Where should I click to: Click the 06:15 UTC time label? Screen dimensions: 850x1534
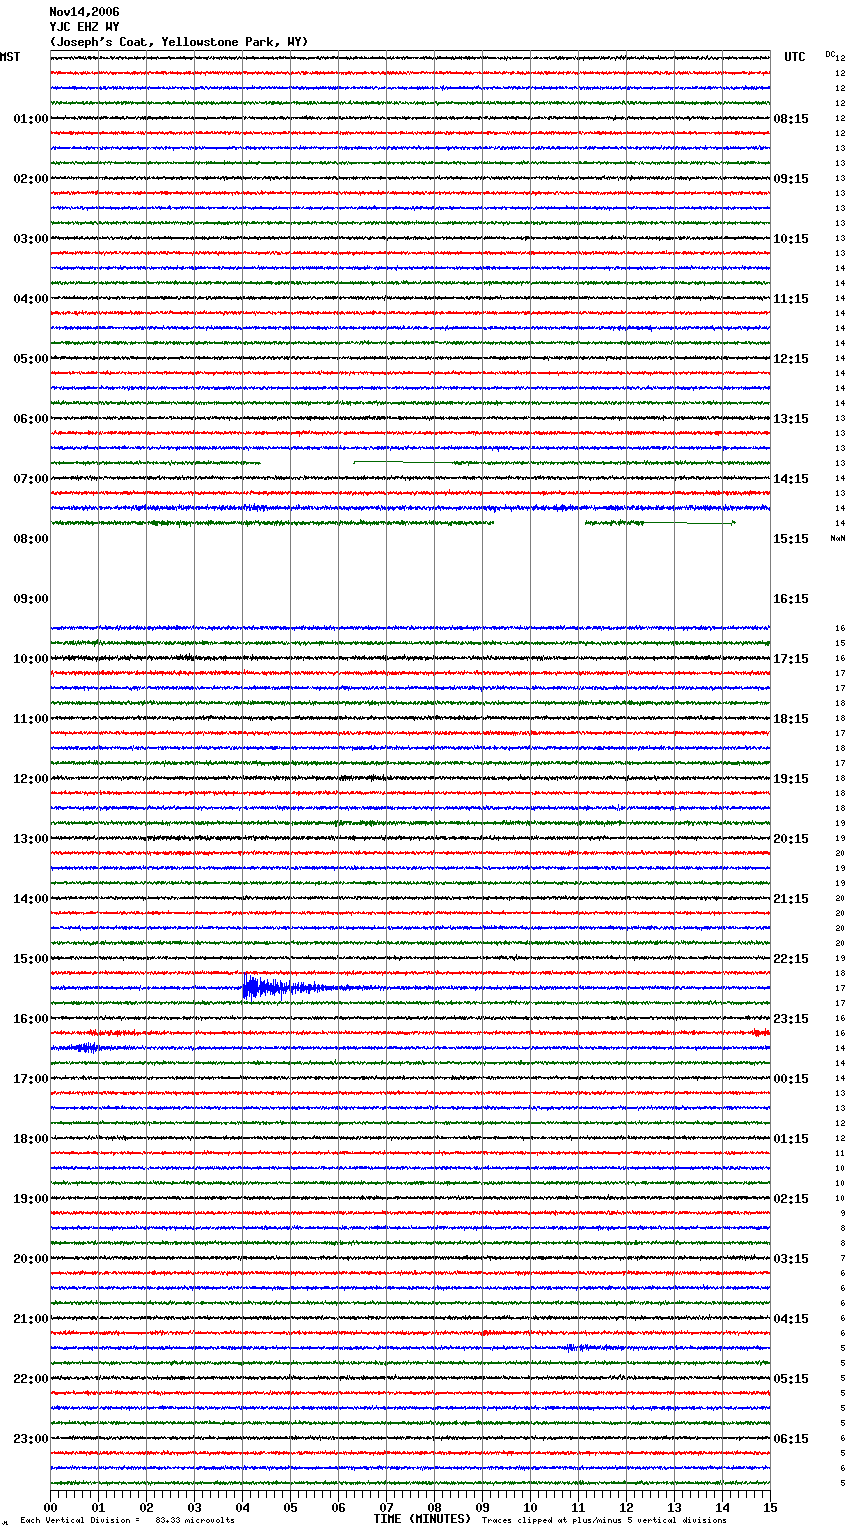coord(791,1439)
